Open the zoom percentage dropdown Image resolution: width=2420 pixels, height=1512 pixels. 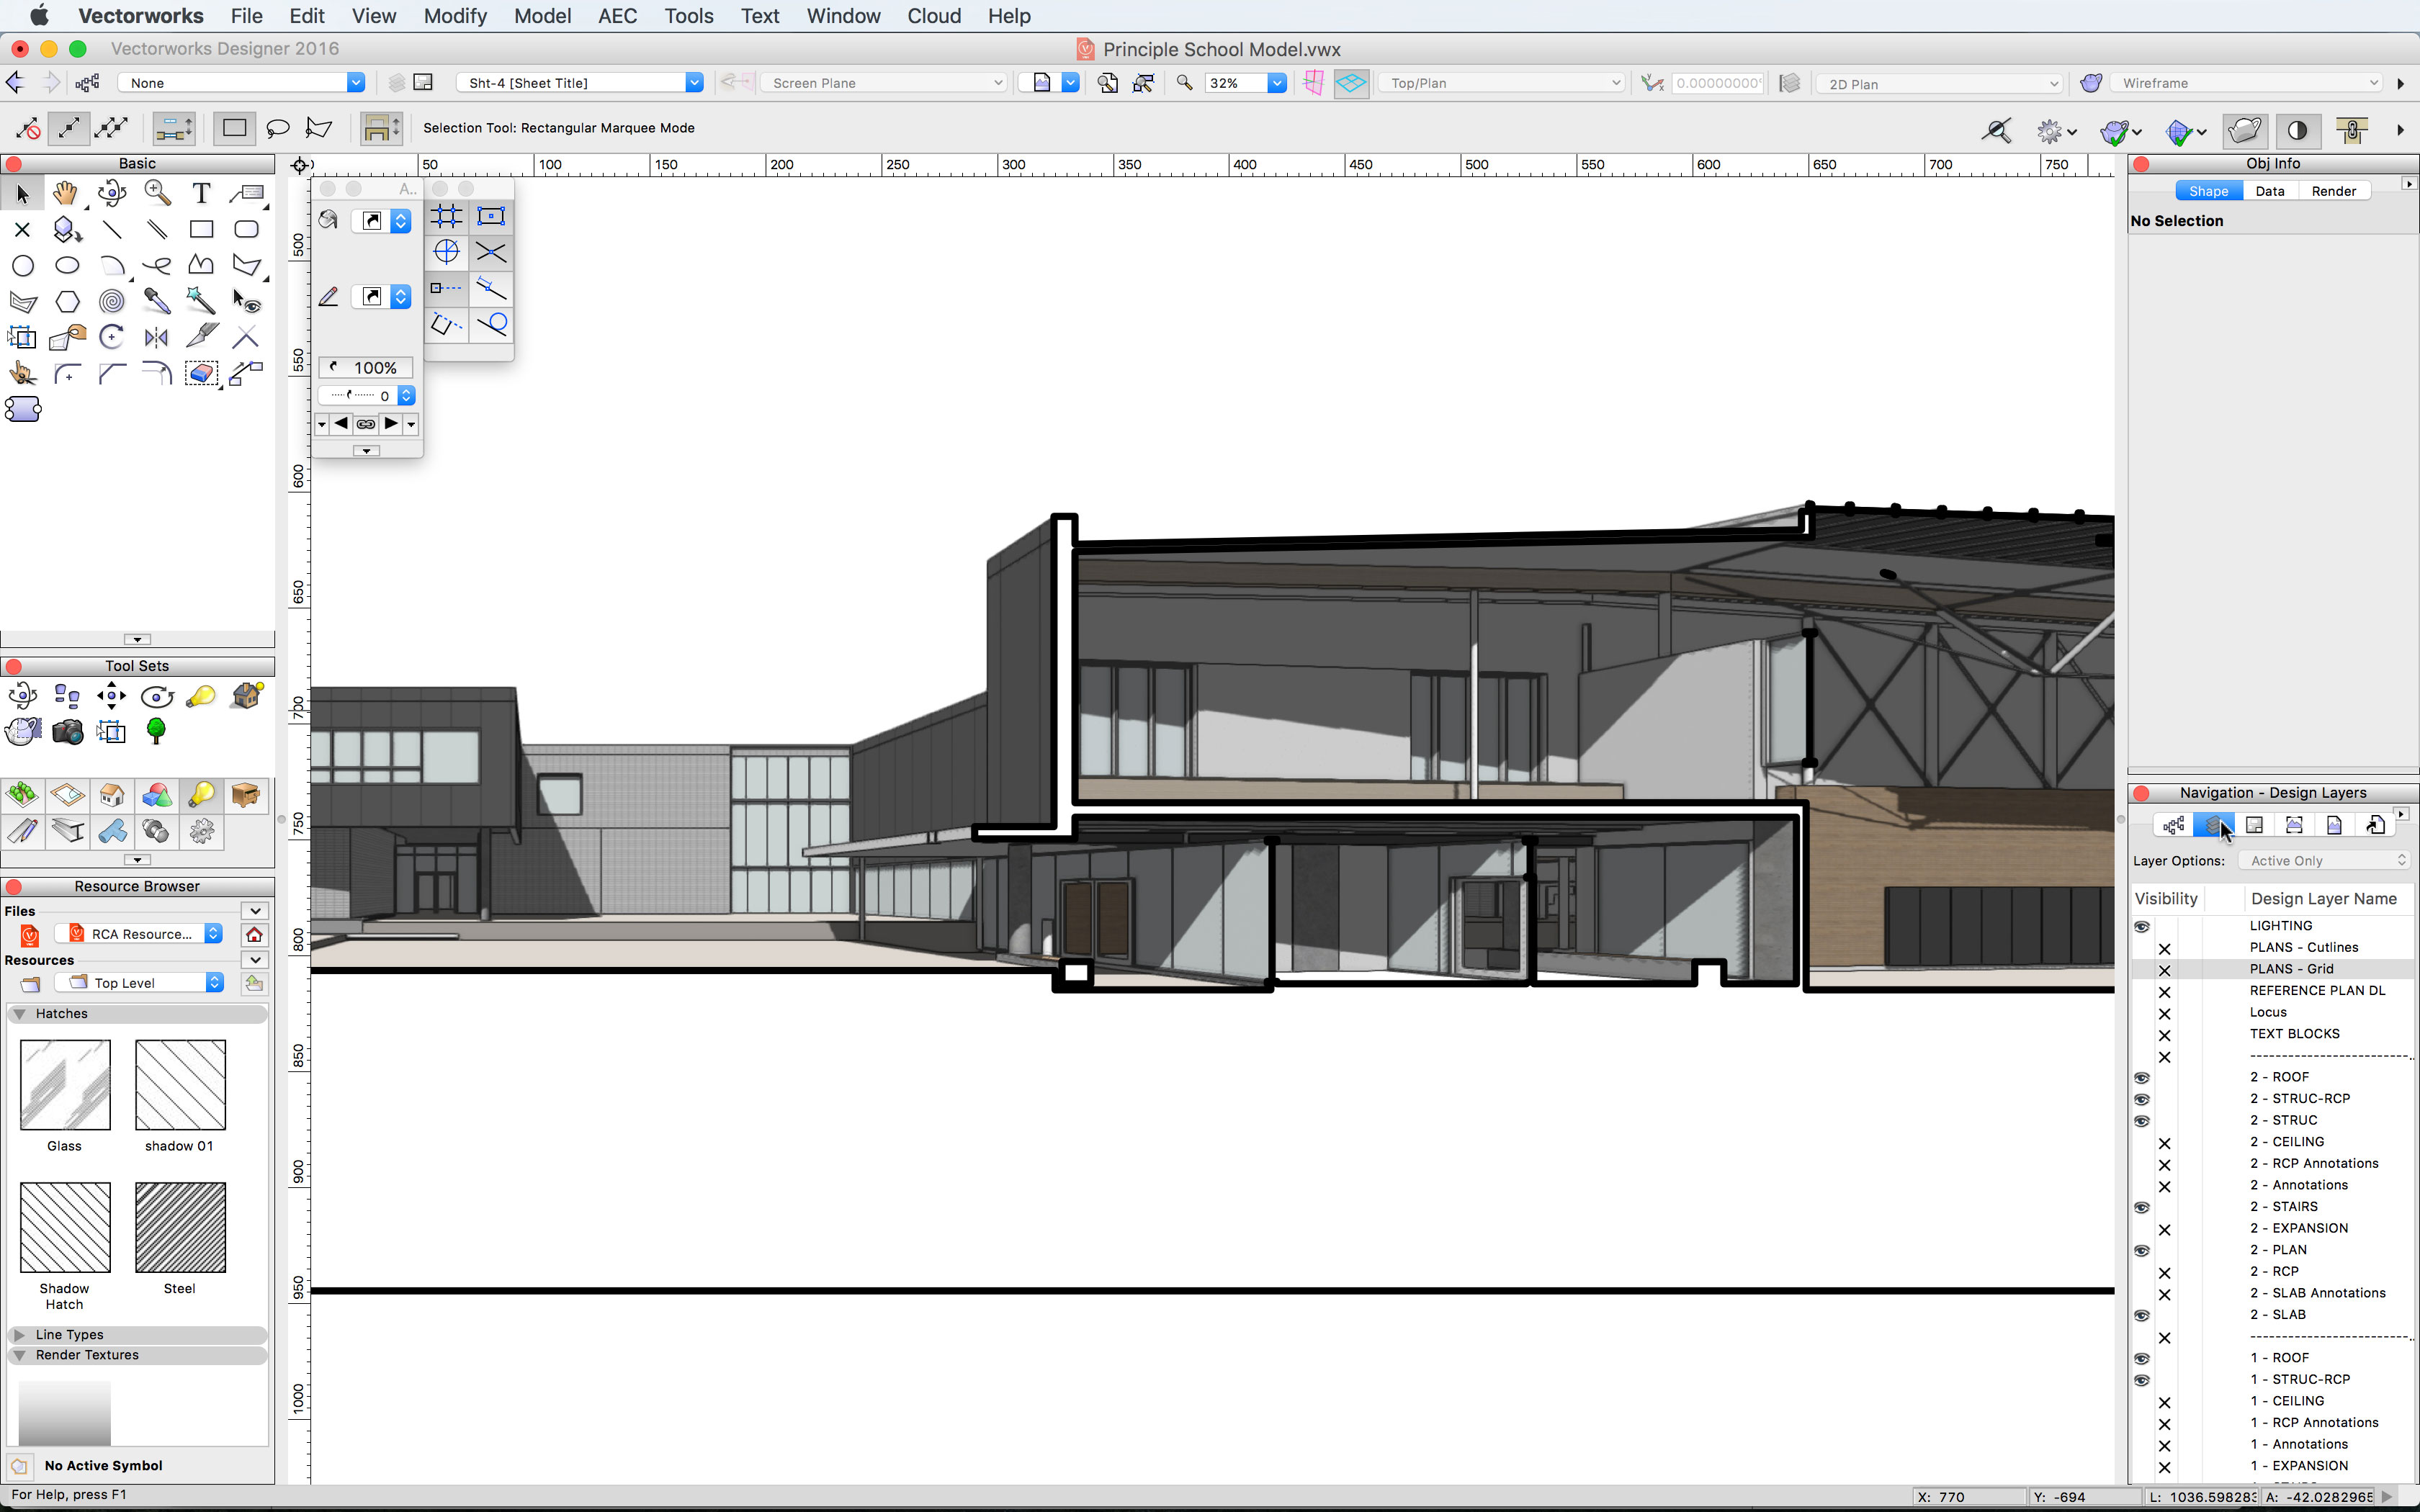click(1276, 83)
